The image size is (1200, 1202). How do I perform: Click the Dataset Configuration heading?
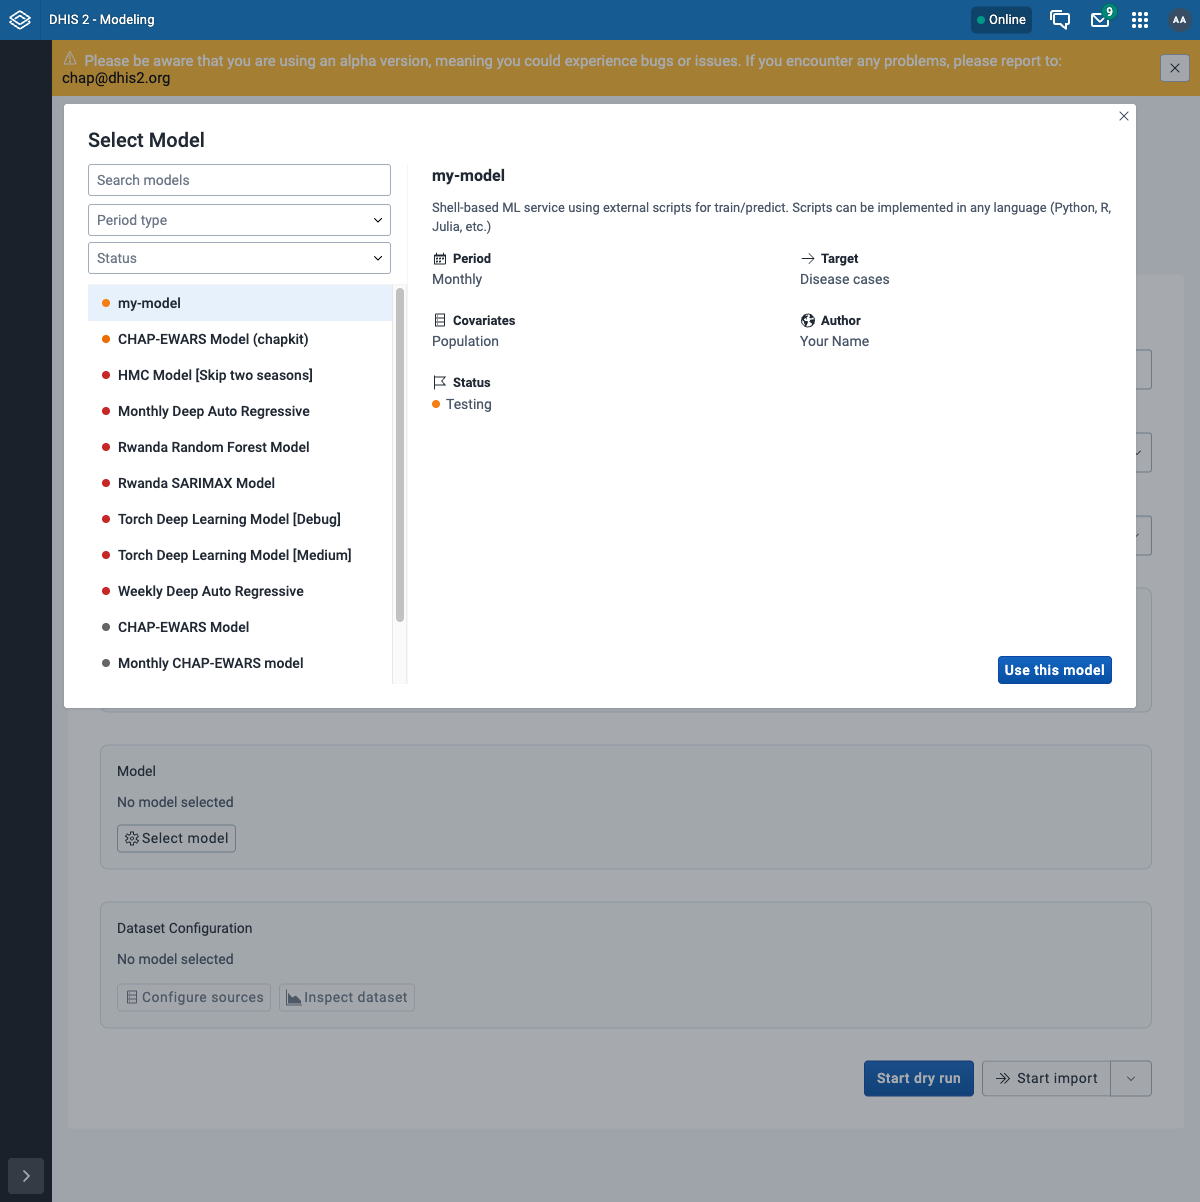pos(185,929)
